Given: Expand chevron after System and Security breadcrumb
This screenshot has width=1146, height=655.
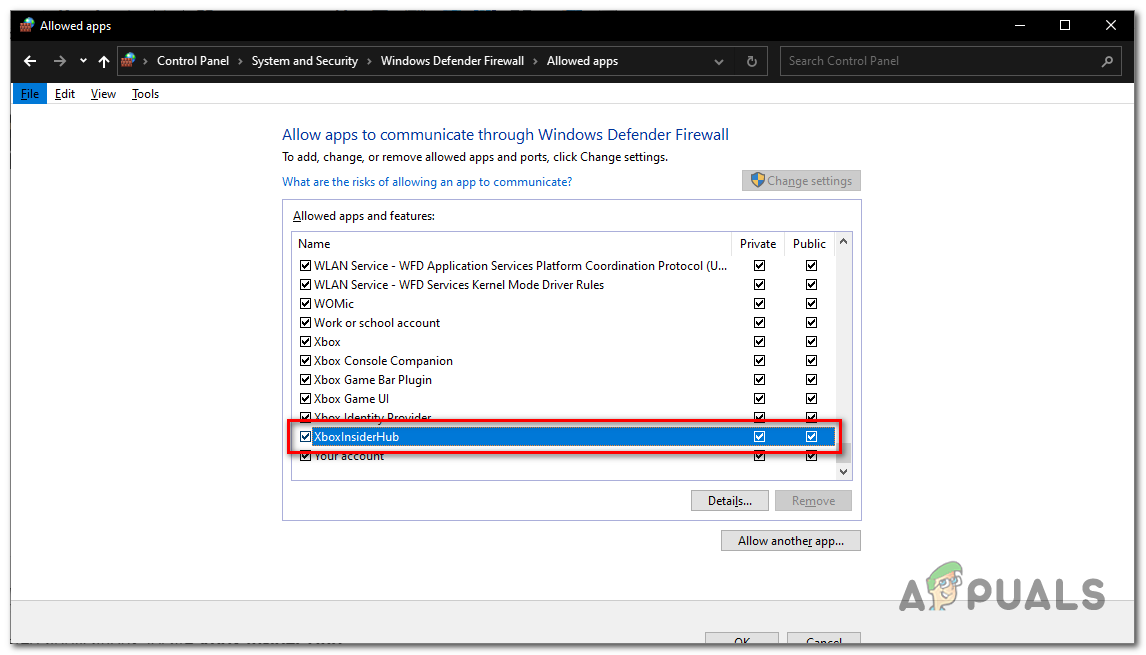Looking at the screenshot, I should click(x=369, y=61).
